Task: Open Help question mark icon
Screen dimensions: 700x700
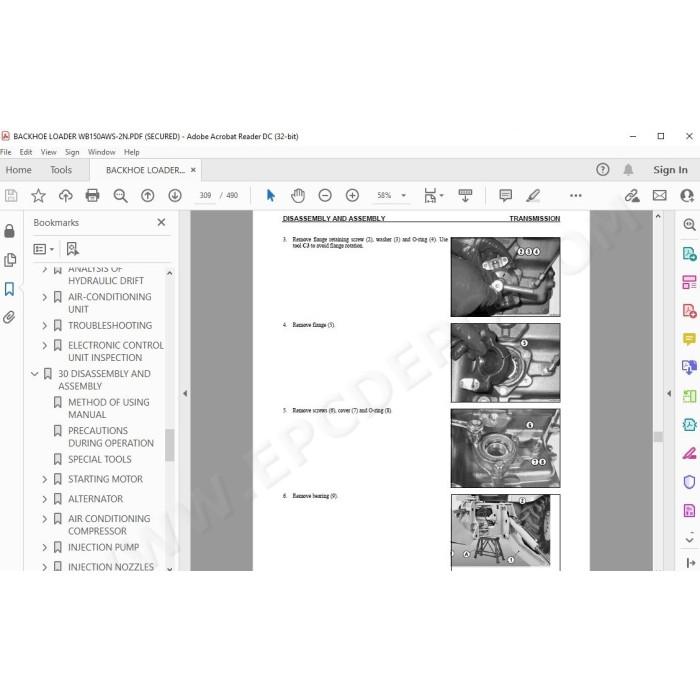Action: coord(603,170)
